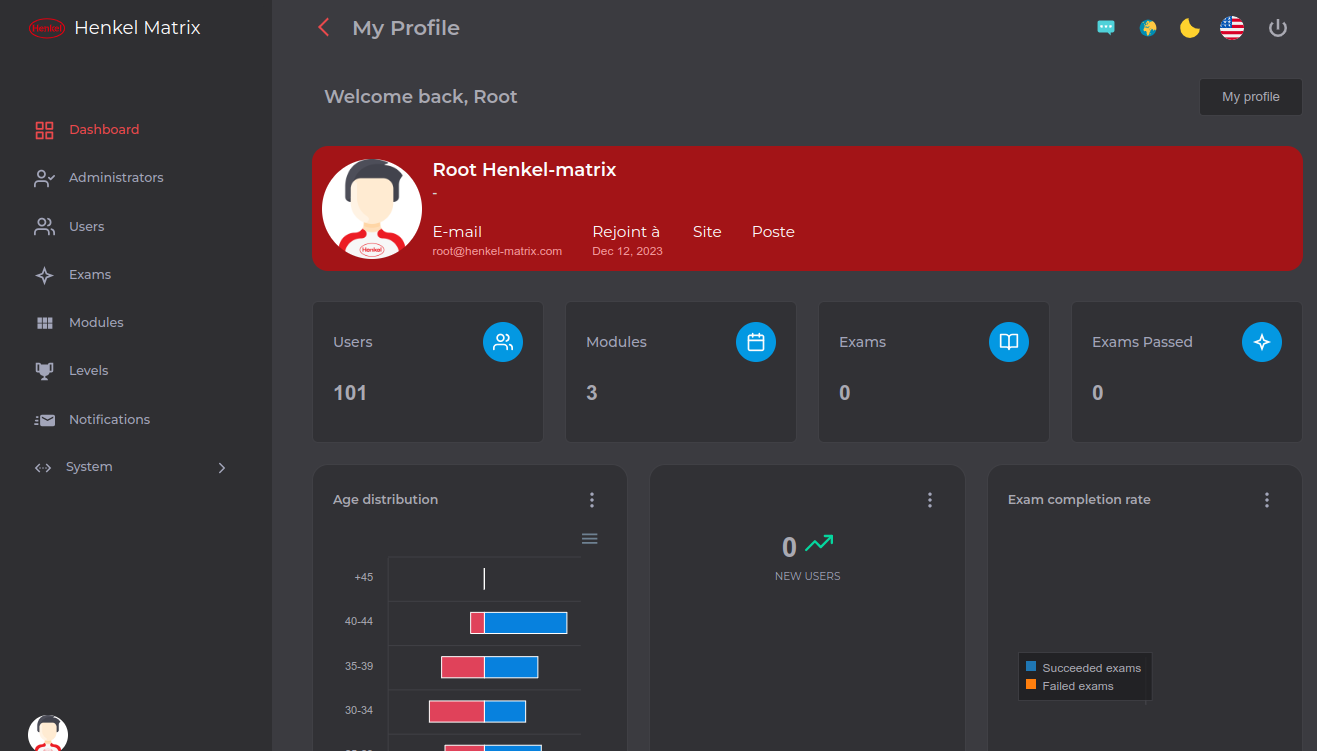Click the Users card people icon
The image size is (1317, 751).
pos(503,342)
